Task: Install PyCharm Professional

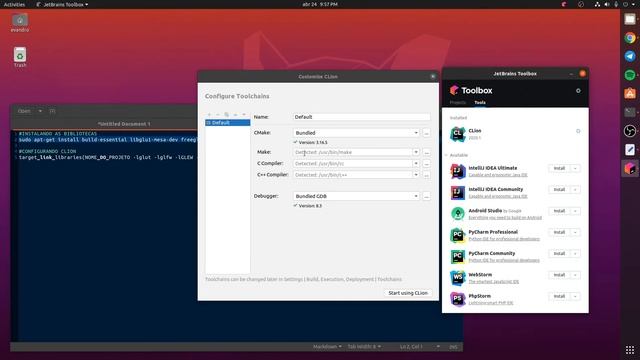Action: click(x=559, y=232)
